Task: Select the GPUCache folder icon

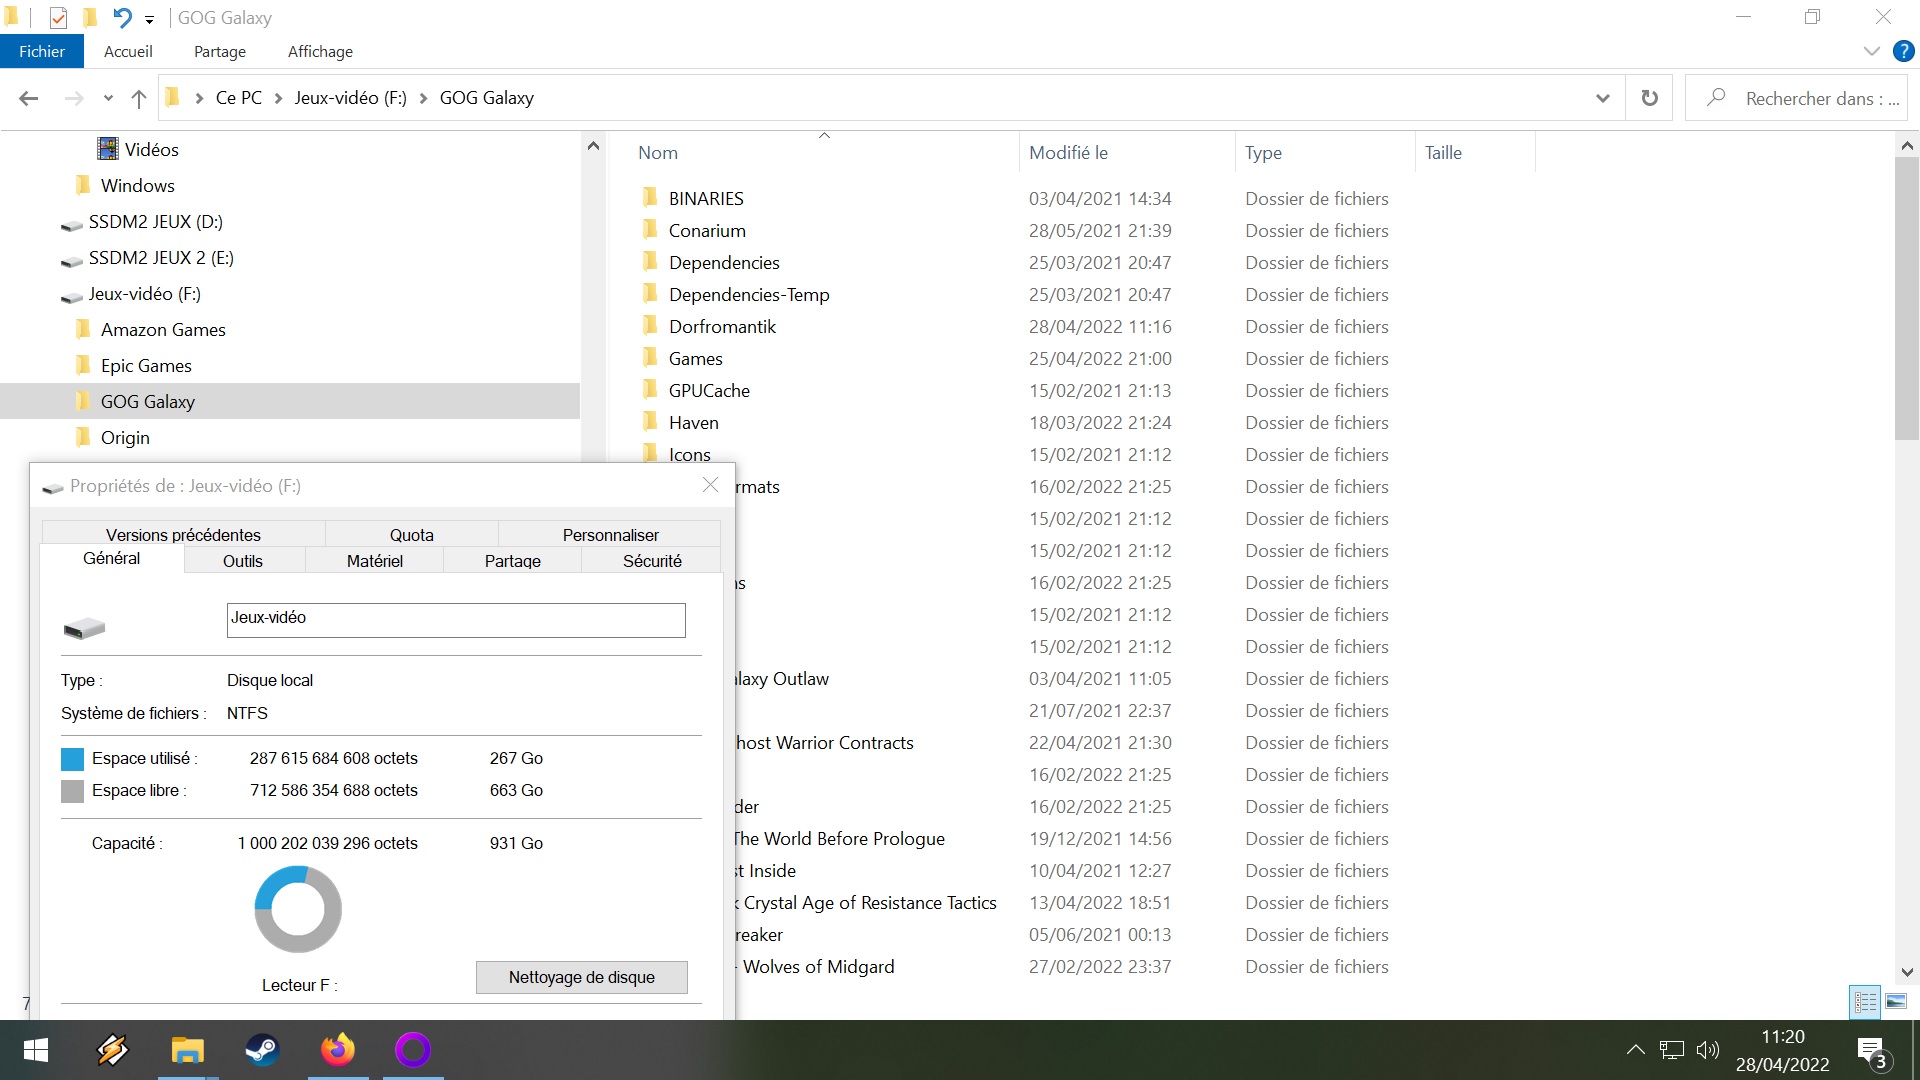Action: point(651,389)
